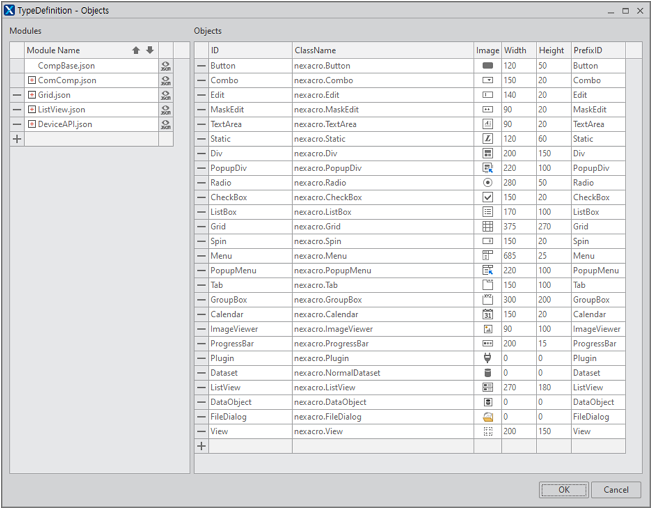Move selected module up with up arrow

pyautogui.click(x=136, y=50)
